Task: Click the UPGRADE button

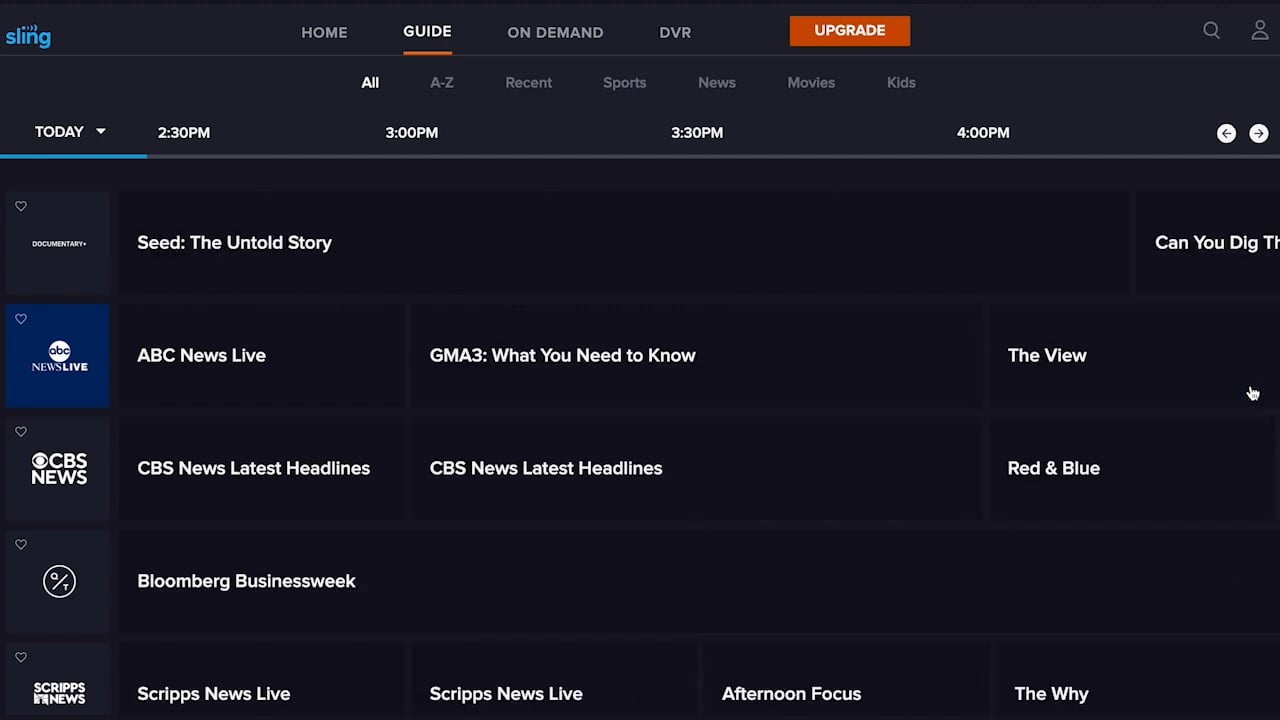Action: click(849, 30)
